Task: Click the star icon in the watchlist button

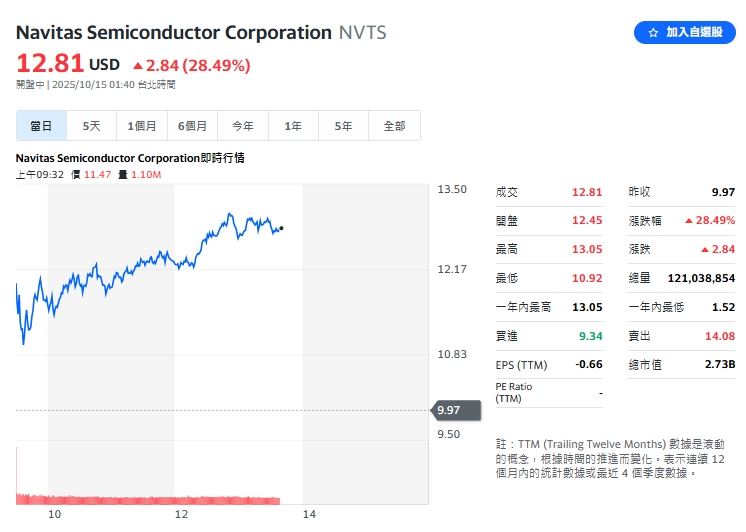Action: tap(653, 33)
